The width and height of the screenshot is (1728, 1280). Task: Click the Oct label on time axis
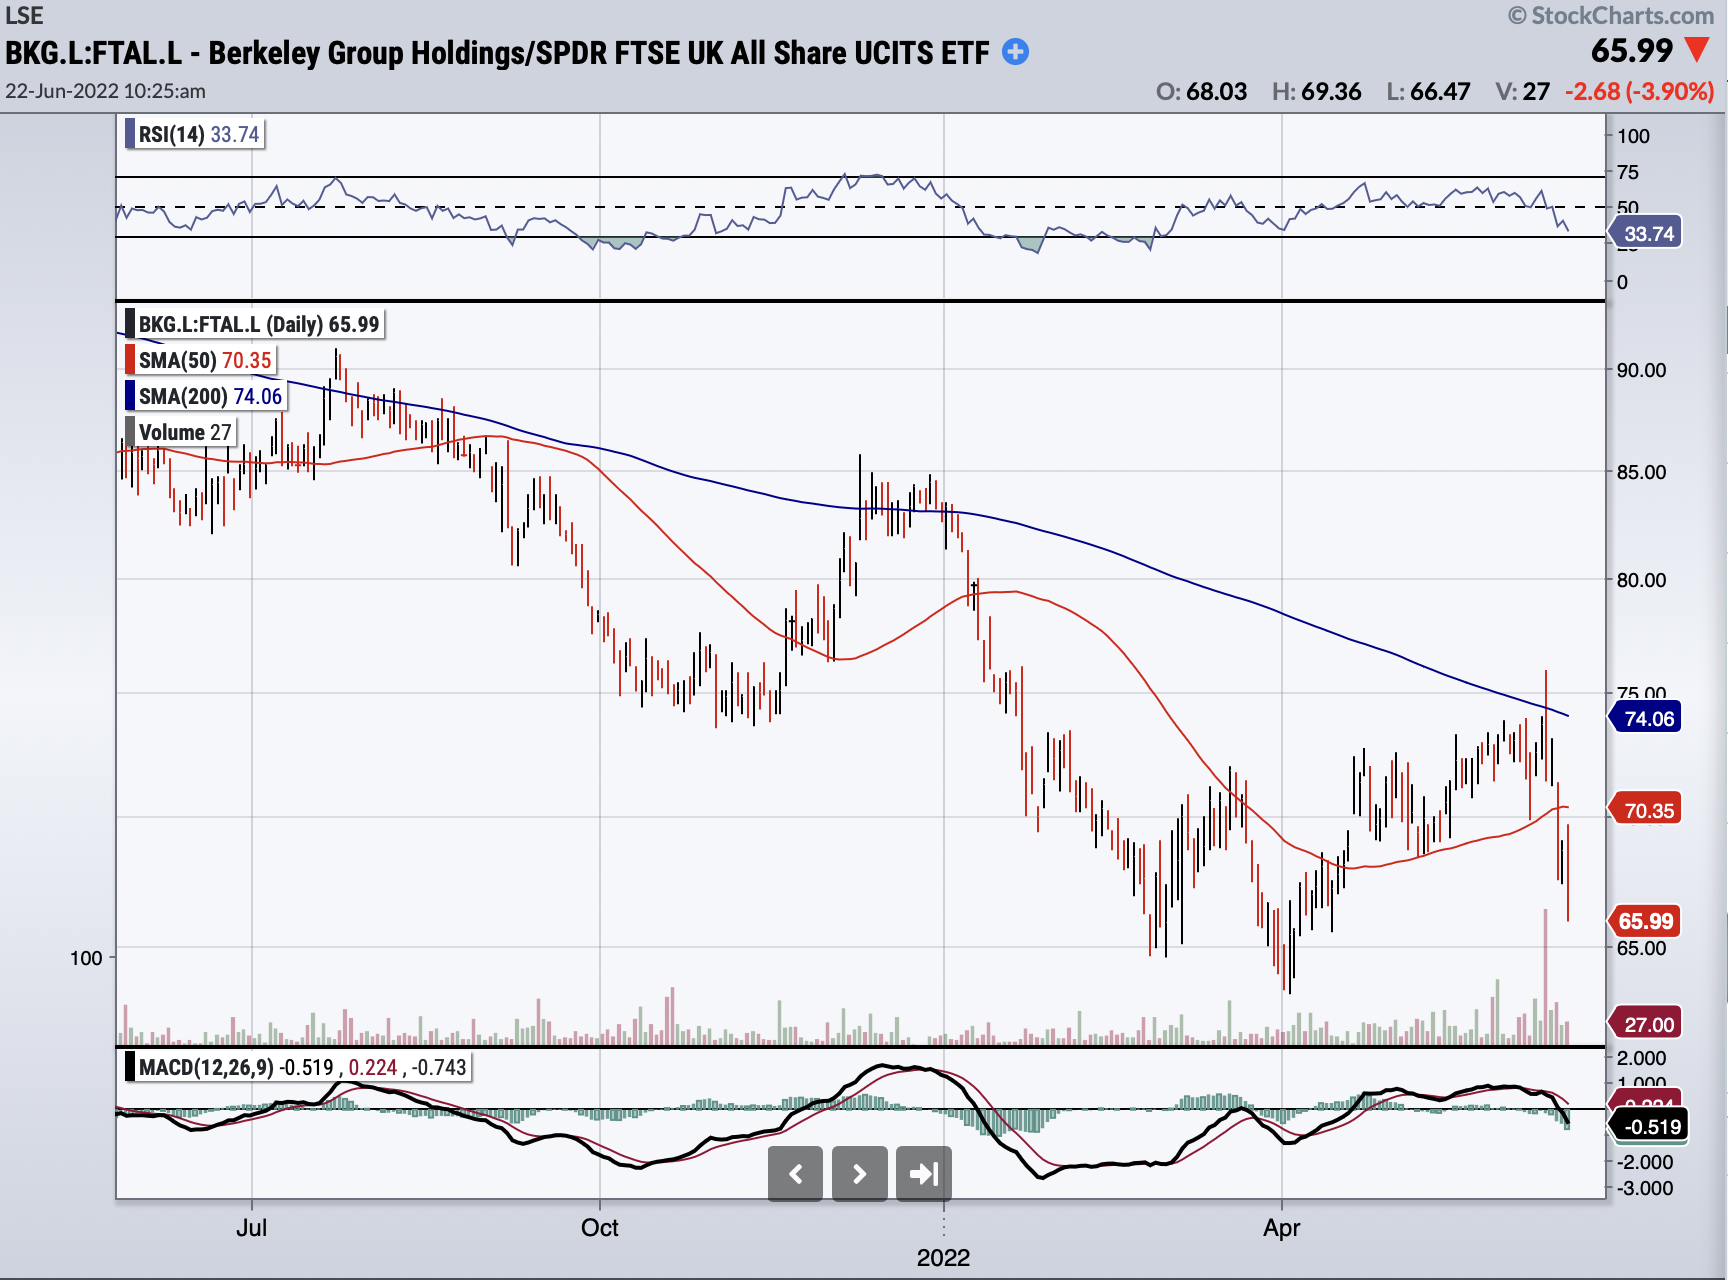click(600, 1227)
